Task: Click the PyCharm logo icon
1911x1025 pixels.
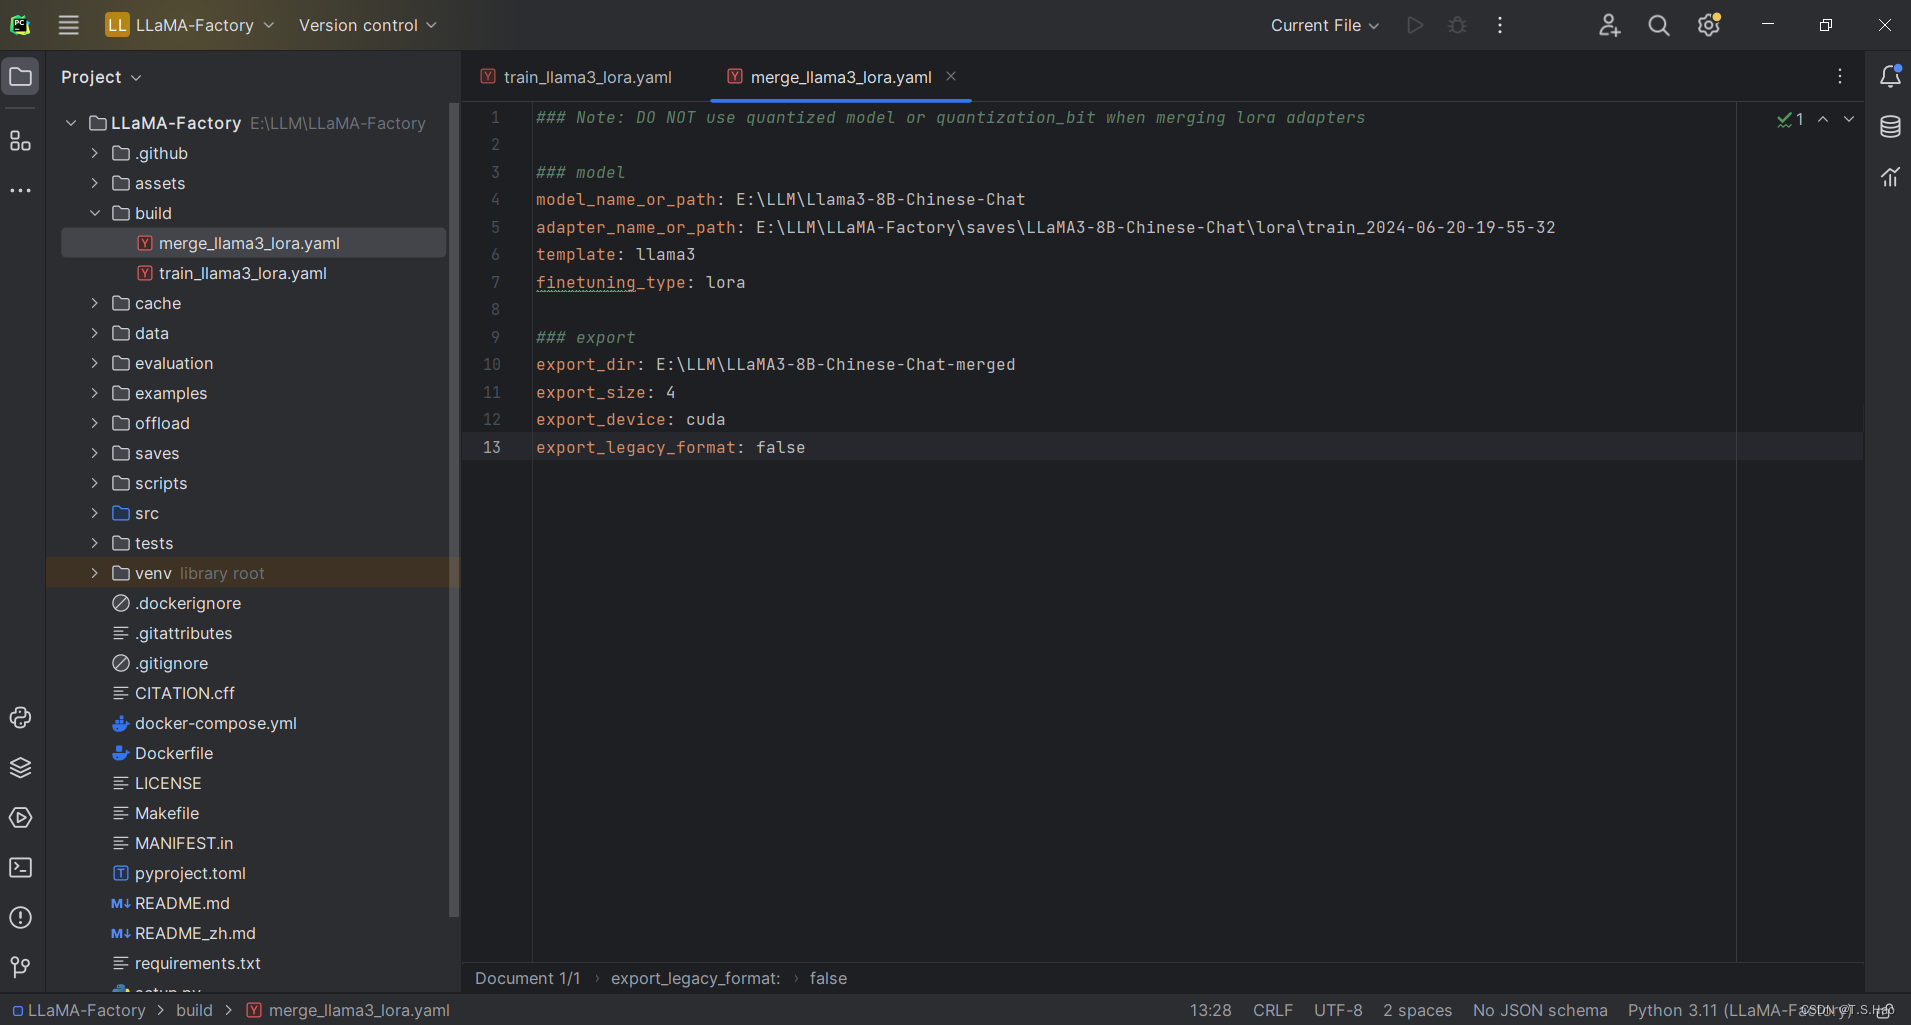Action: click(x=21, y=25)
